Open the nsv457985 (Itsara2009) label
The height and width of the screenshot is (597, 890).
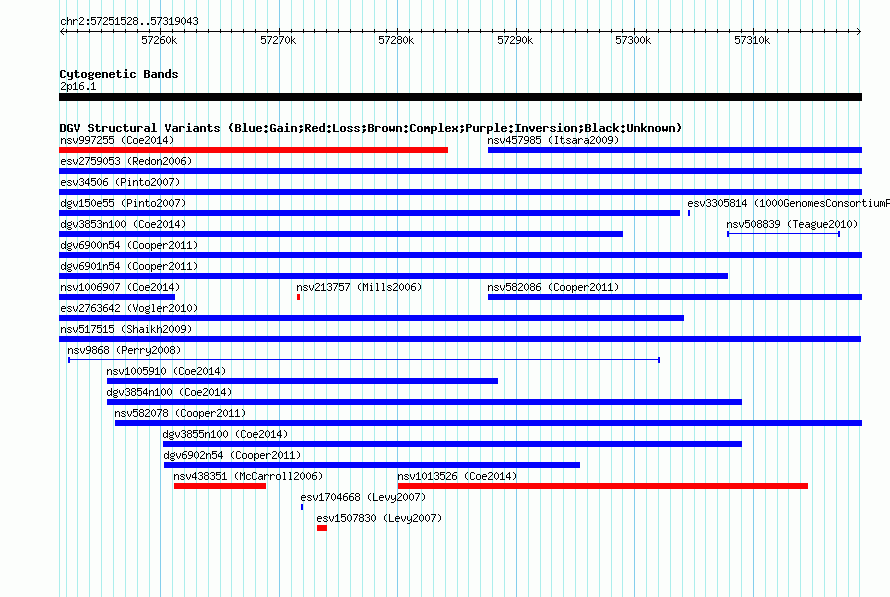tap(553, 140)
